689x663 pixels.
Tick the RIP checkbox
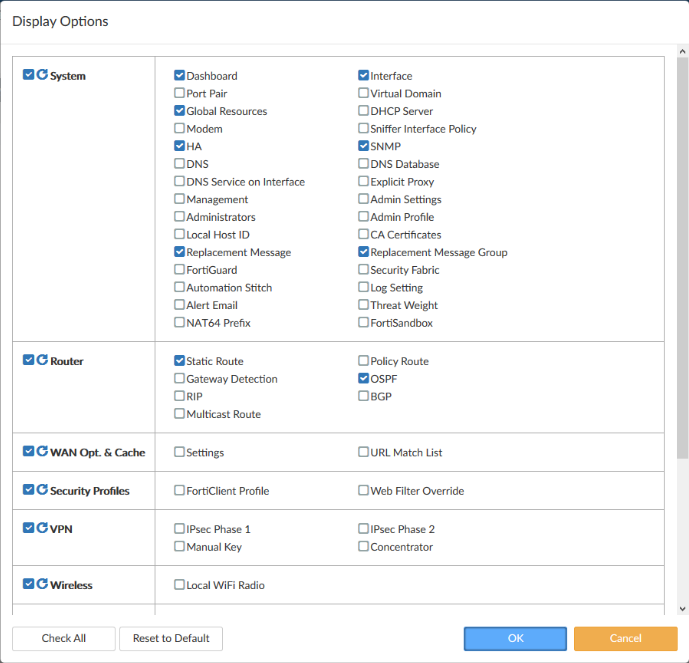click(x=179, y=395)
